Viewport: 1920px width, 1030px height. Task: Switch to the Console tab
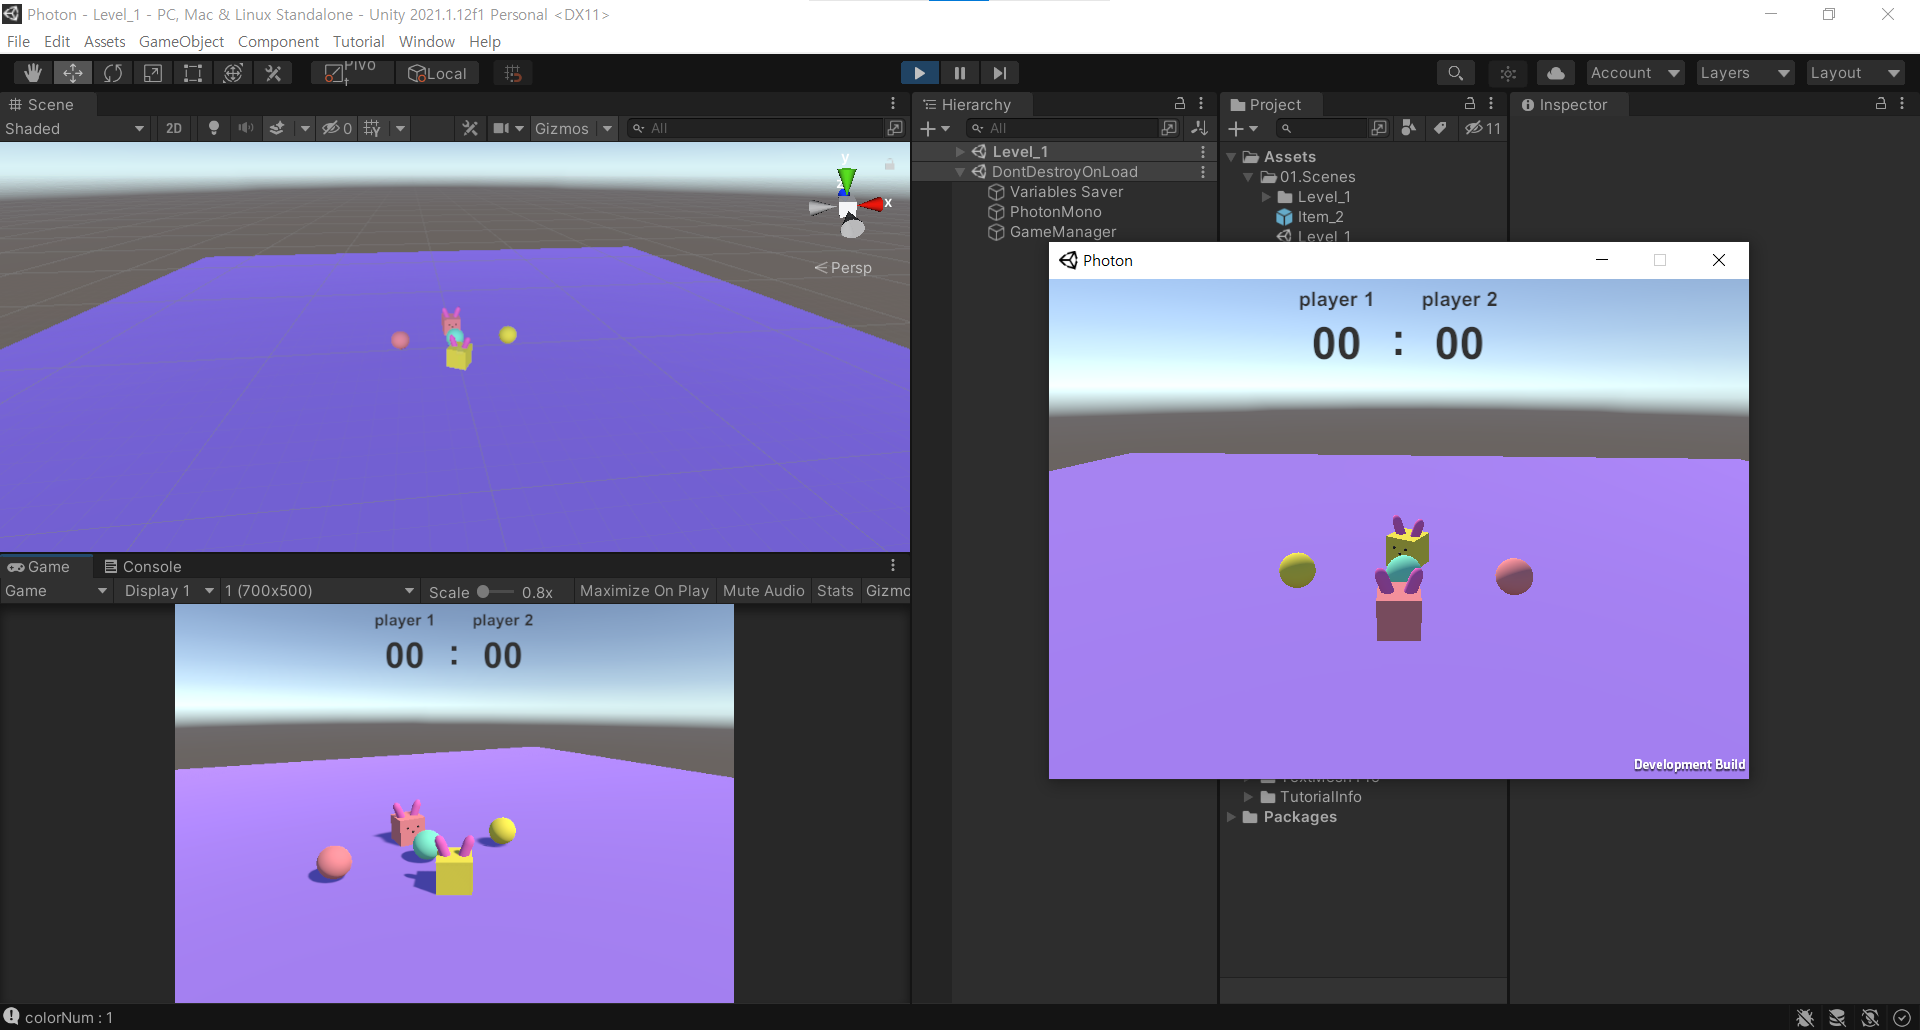click(143, 567)
